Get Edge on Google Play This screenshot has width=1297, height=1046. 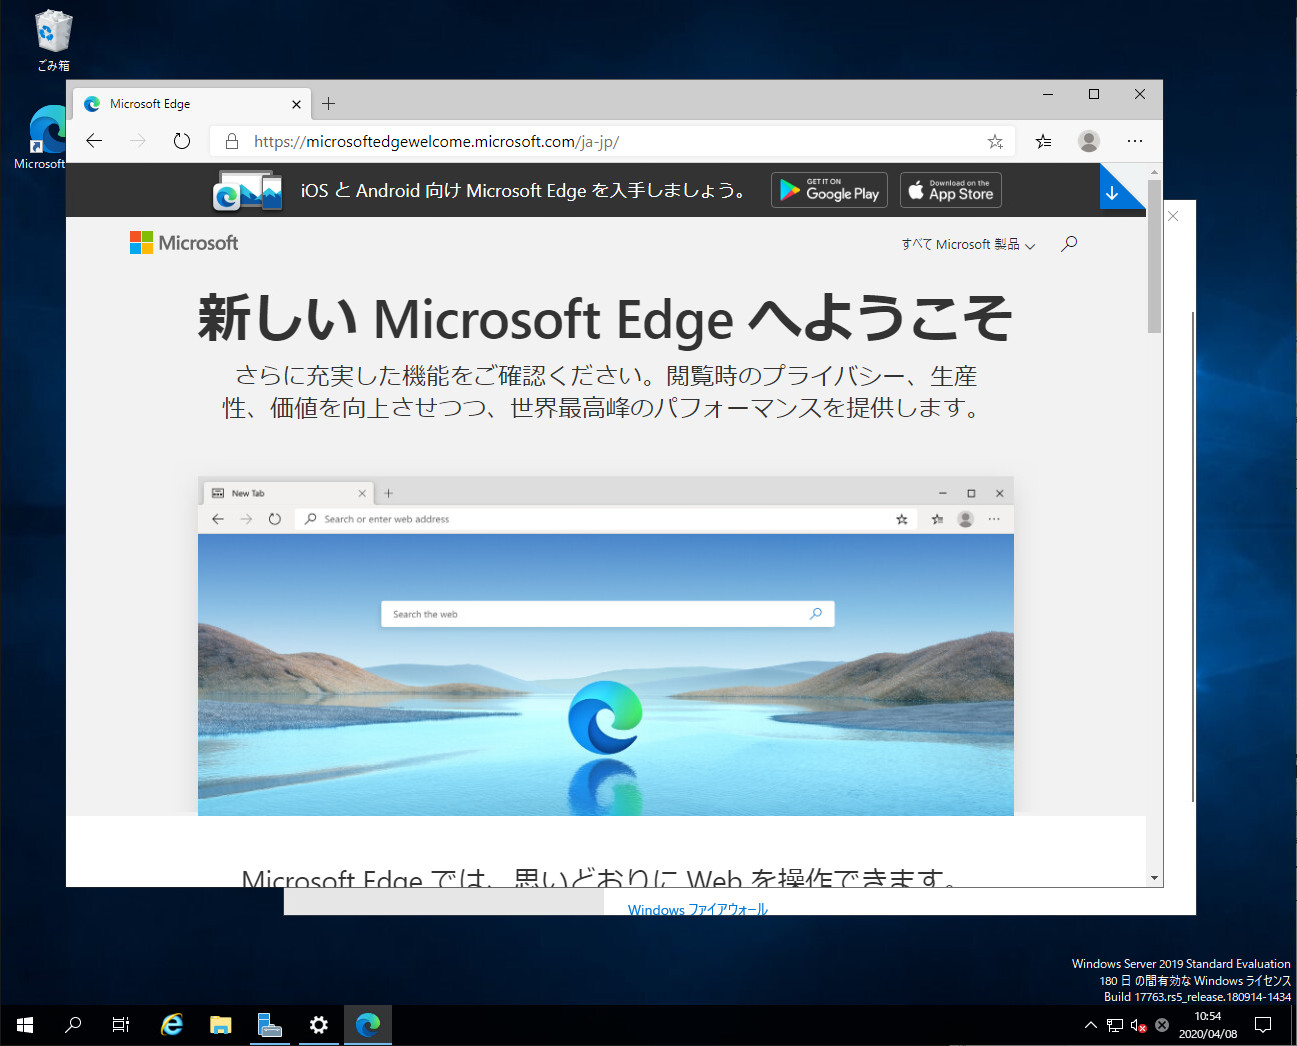(x=829, y=190)
